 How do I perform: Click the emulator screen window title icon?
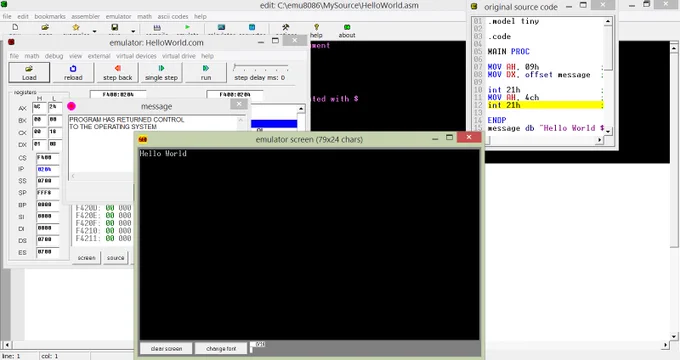(x=143, y=139)
